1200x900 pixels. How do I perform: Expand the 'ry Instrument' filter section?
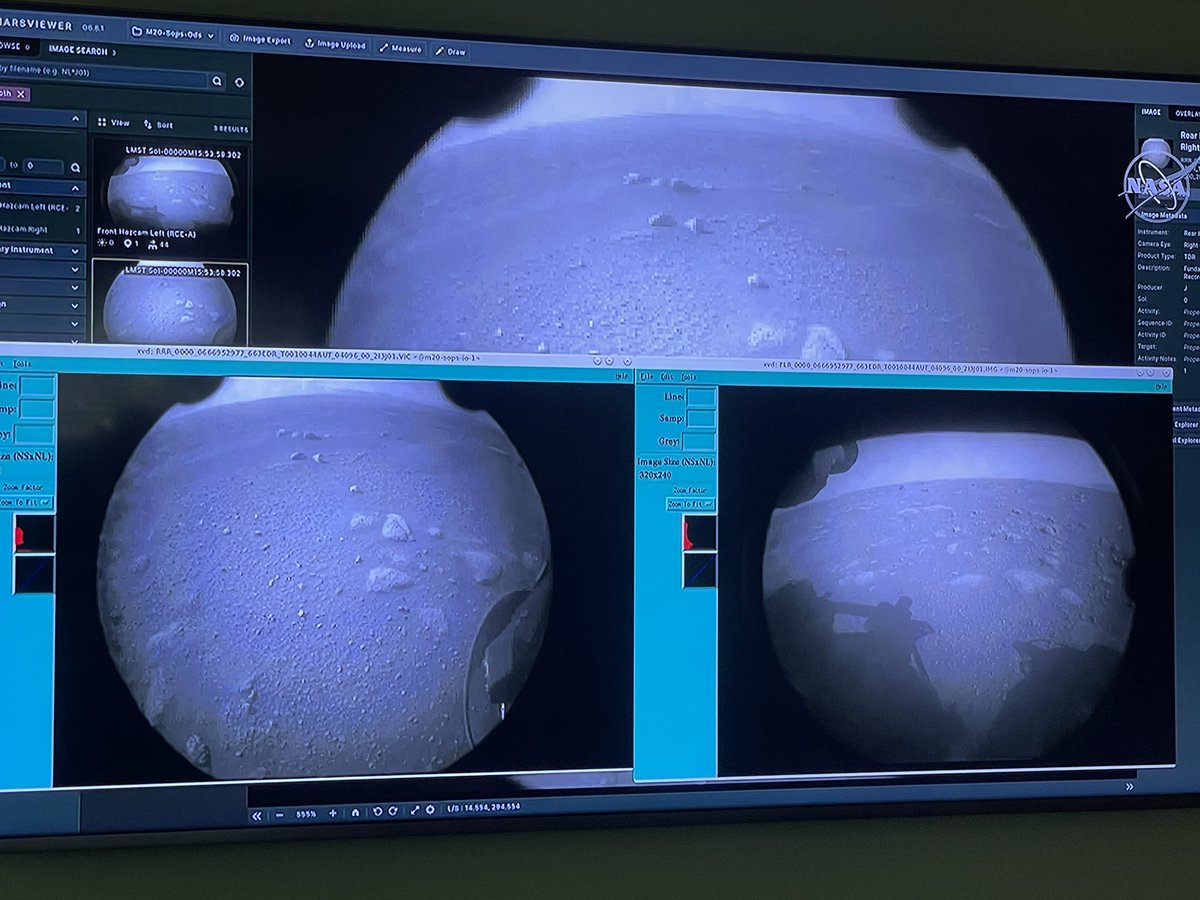(x=42, y=250)
